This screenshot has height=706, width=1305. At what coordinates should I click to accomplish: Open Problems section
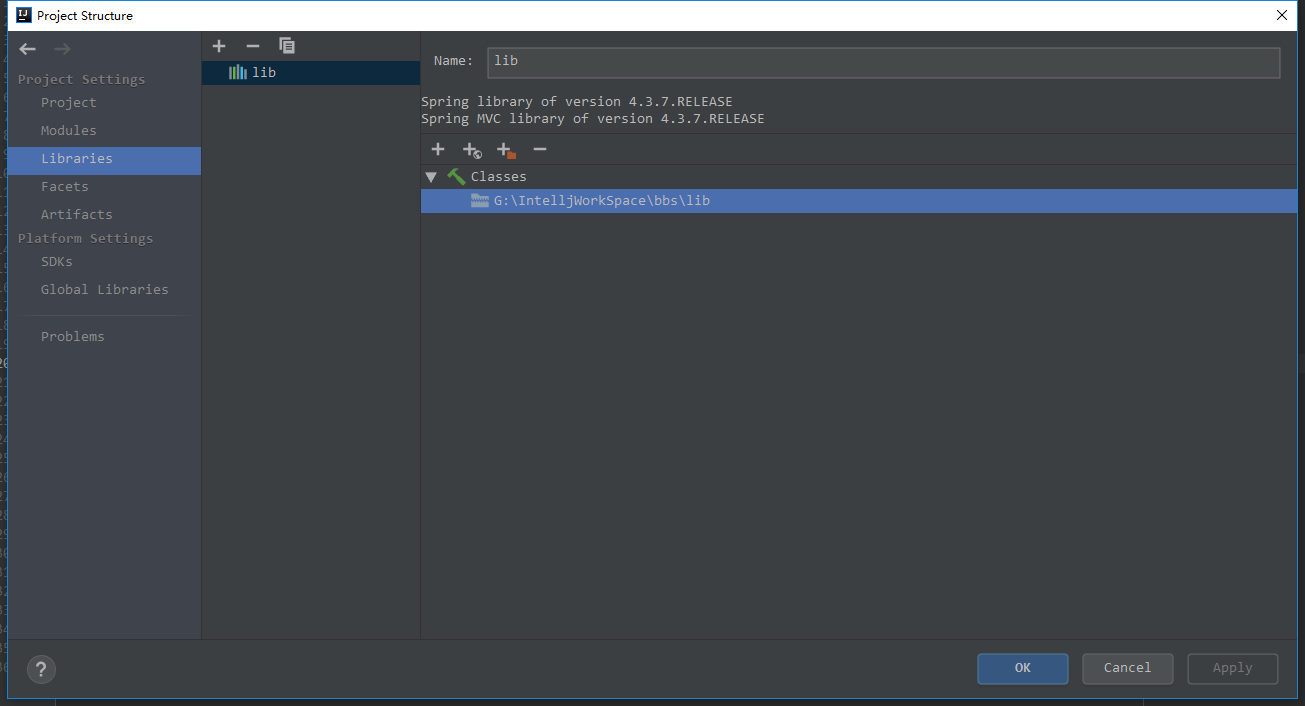pyautogui.click(x=73, y=337)
